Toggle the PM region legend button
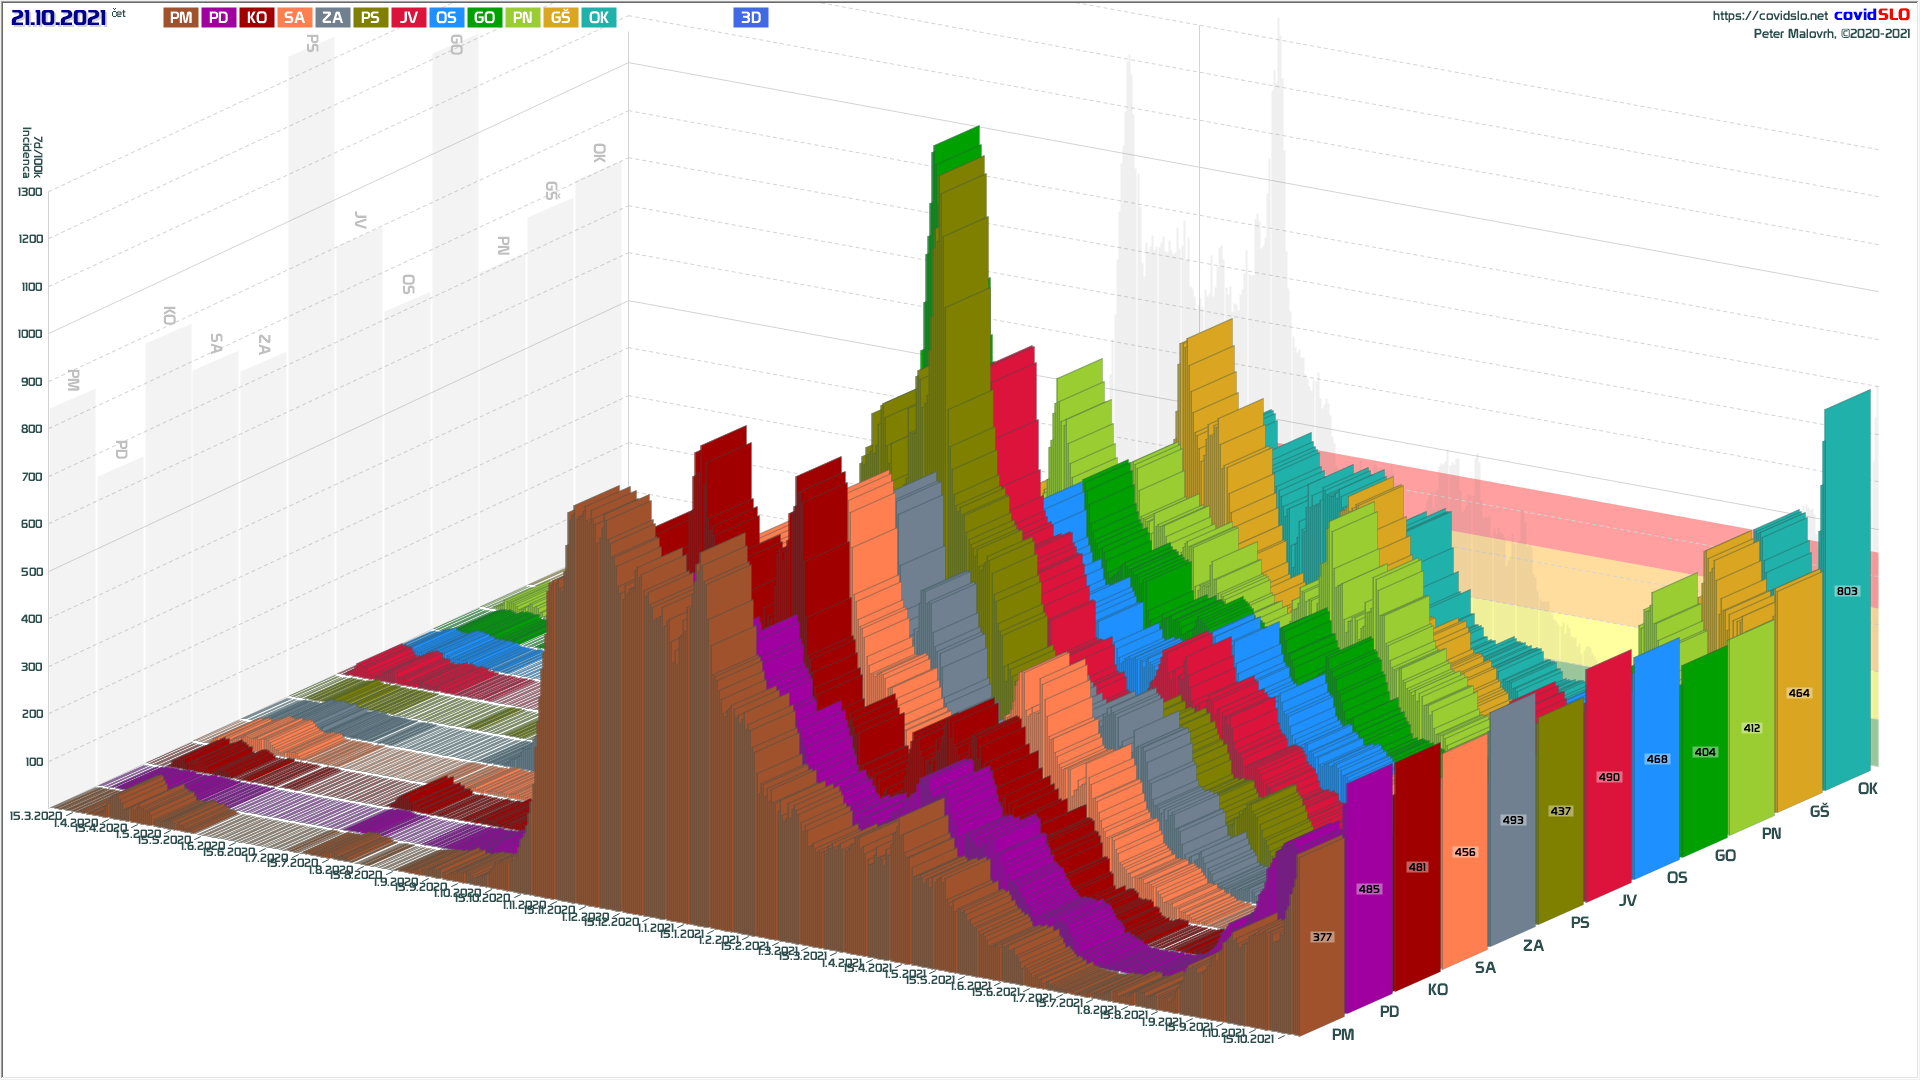This screenshot has width=1920, height=1080. coord(181,17)
